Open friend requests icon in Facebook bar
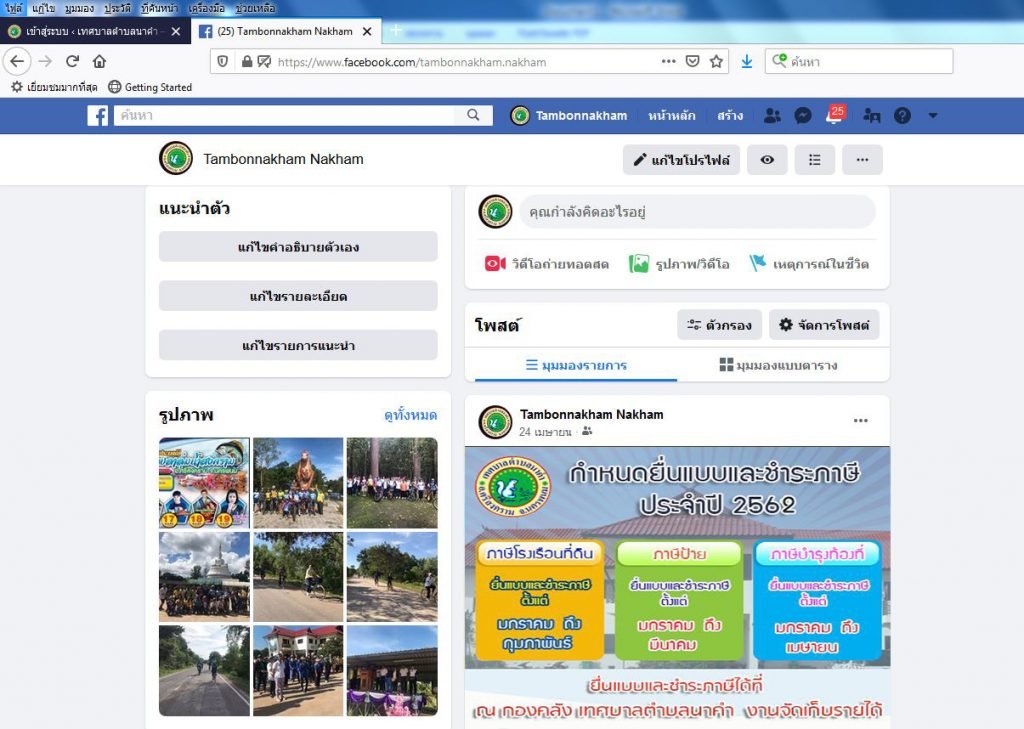Screen dimensions: 1024x729 click(771, 116)
